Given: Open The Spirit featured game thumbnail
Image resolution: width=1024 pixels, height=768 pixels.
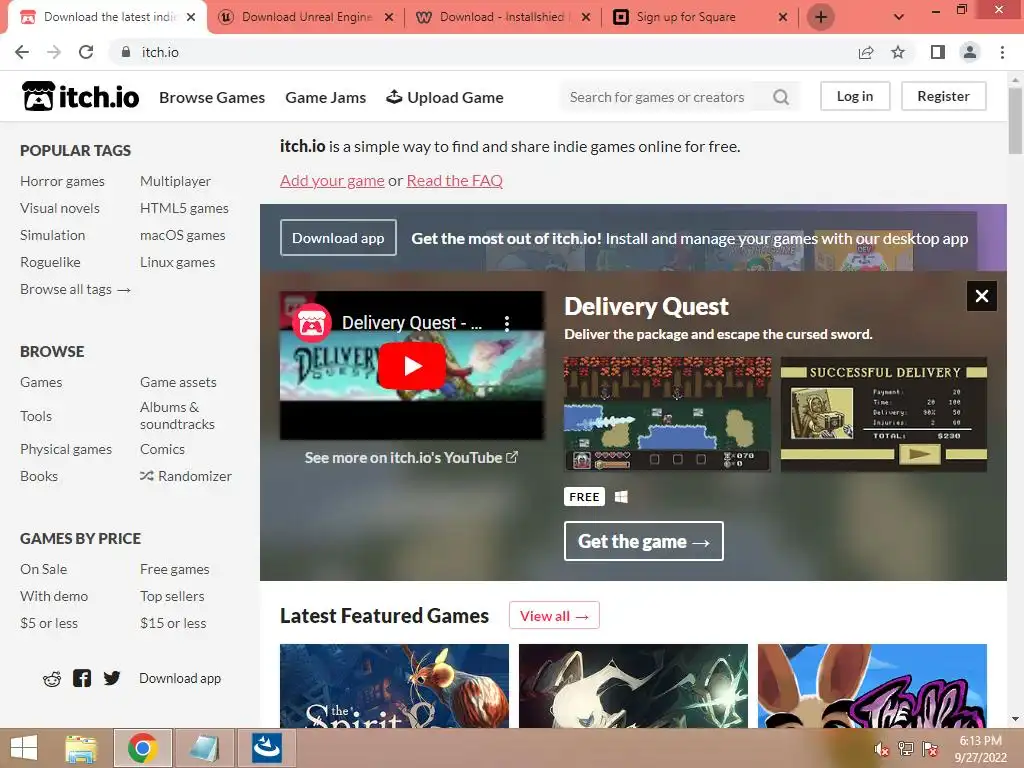Looking at the screenshot, I should (x=394, y=686).
